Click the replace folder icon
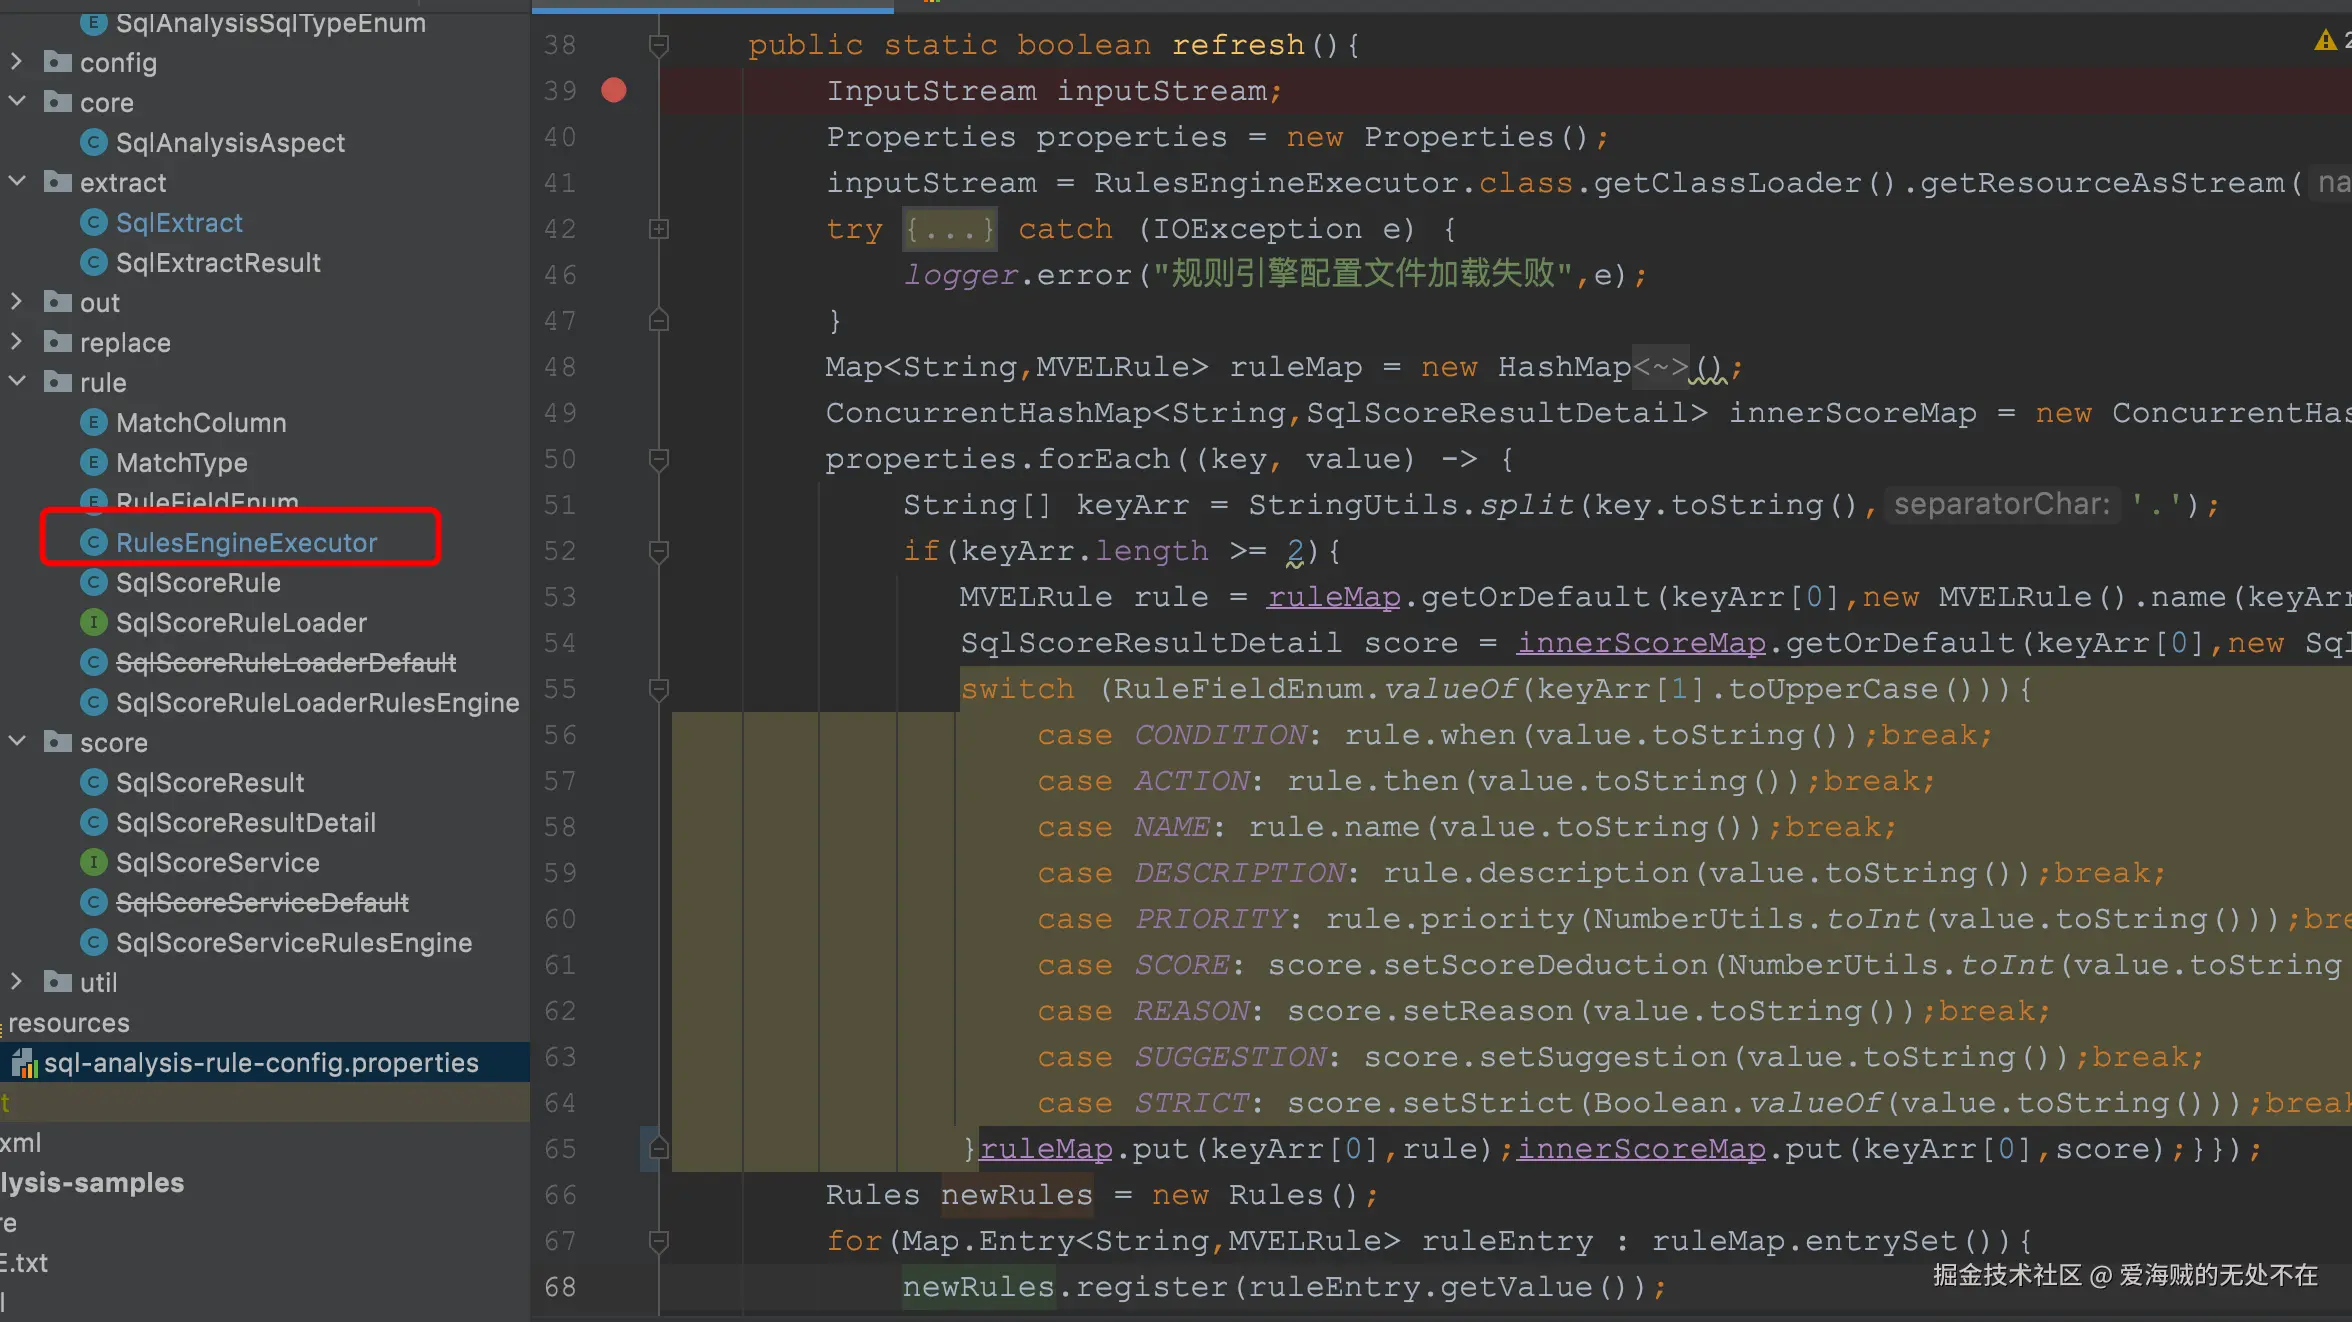This screenshot has height=1322, width=2352. (x=58, y=342)
